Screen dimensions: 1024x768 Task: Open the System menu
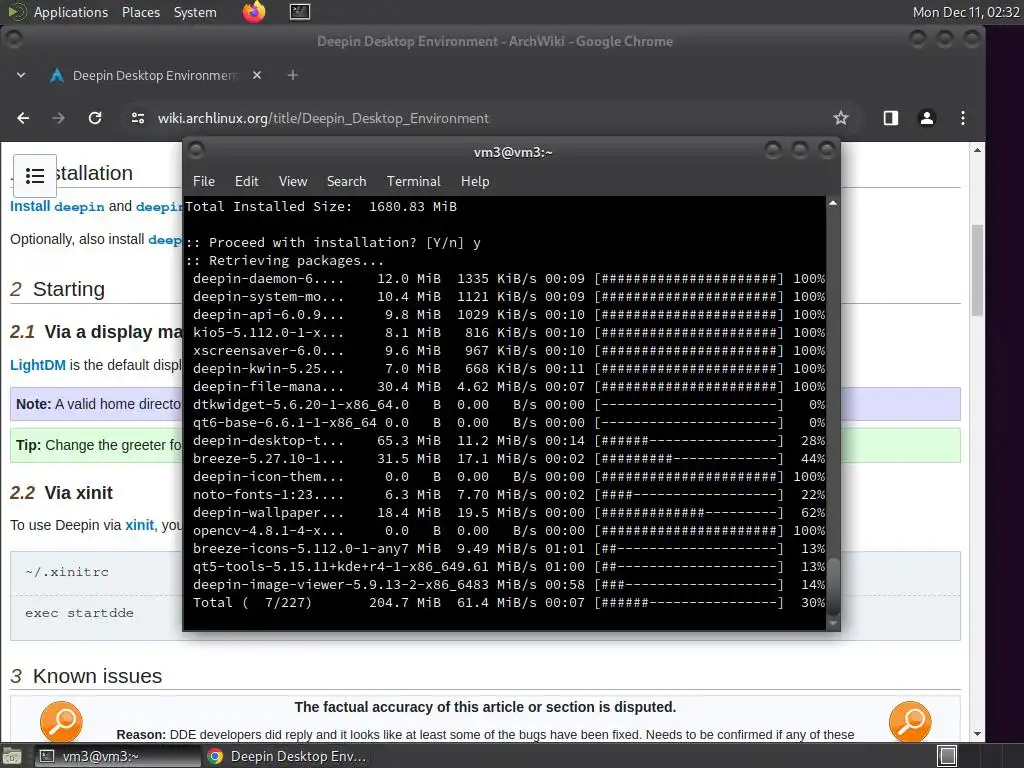pos(195,12)
